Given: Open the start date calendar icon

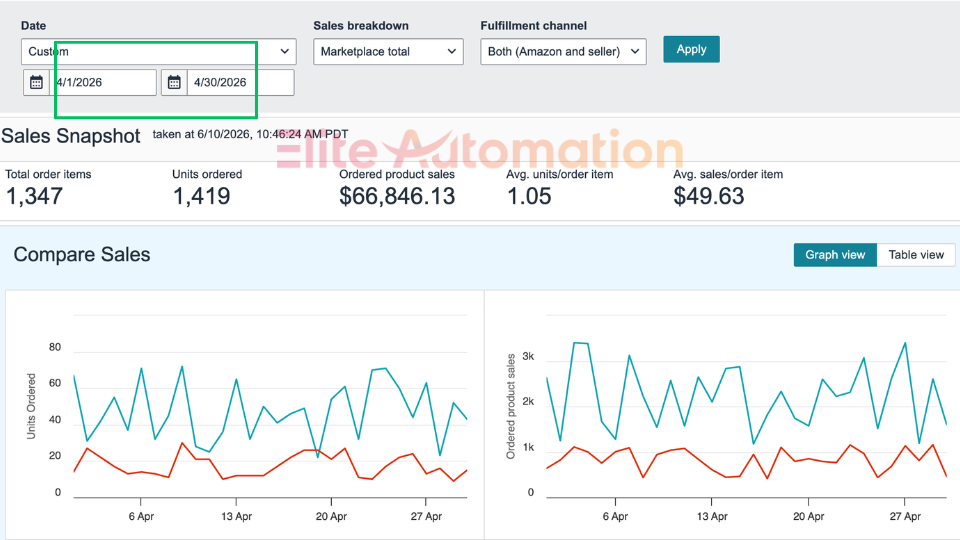Looking at the screenshot, I should click(x=36, y=82).
